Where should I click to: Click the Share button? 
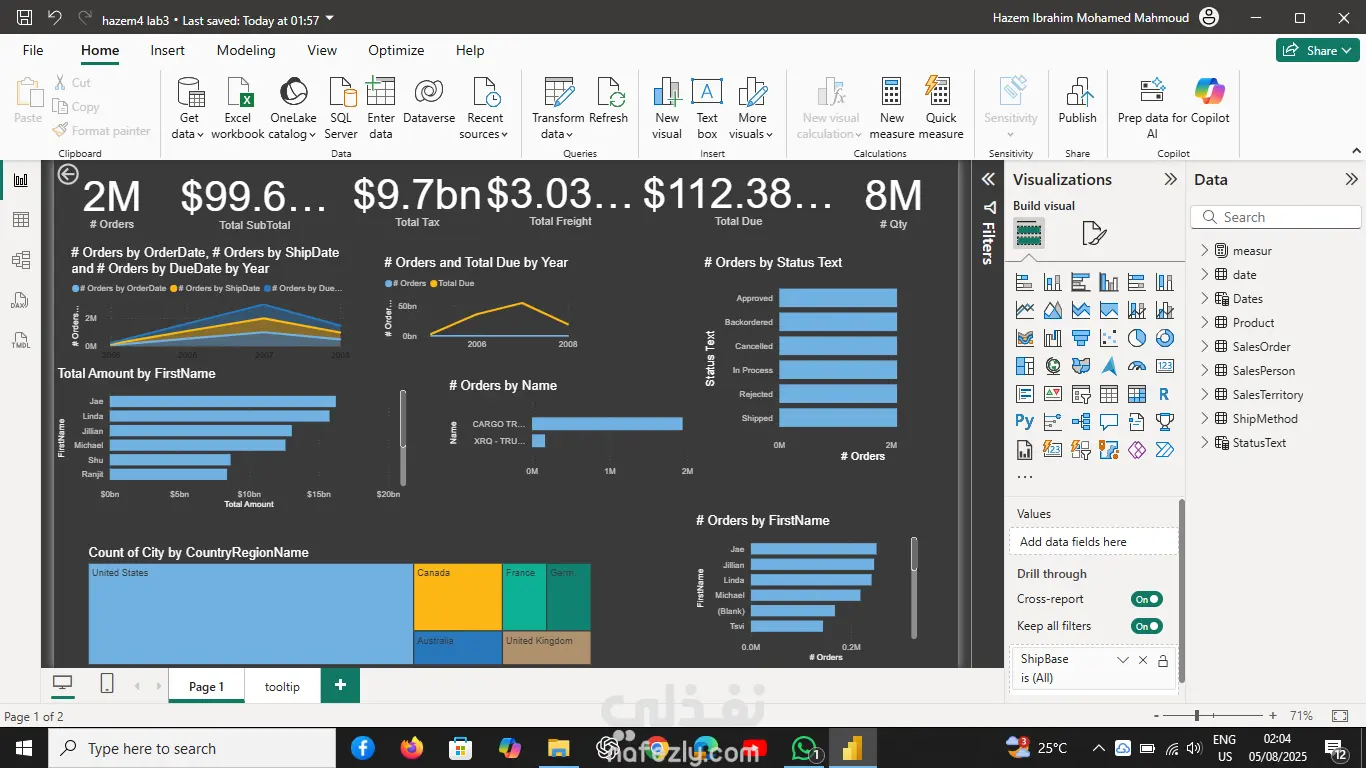pos(1316,50)
